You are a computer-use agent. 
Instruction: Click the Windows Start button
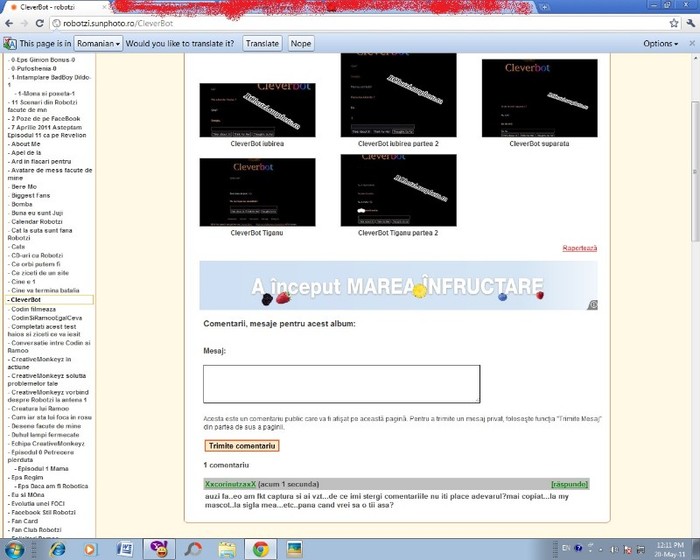coord(16,549)
